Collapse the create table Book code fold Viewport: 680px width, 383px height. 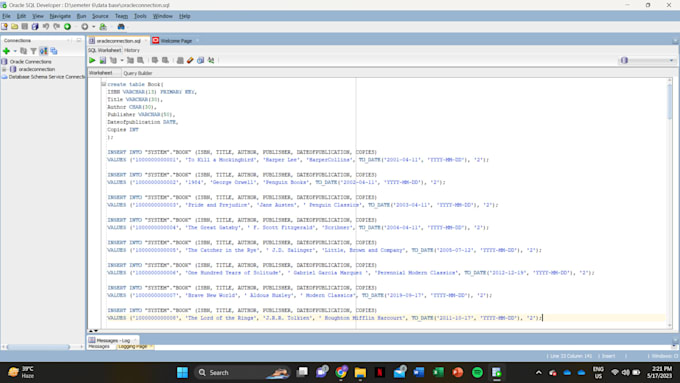(x=104, y=84)
